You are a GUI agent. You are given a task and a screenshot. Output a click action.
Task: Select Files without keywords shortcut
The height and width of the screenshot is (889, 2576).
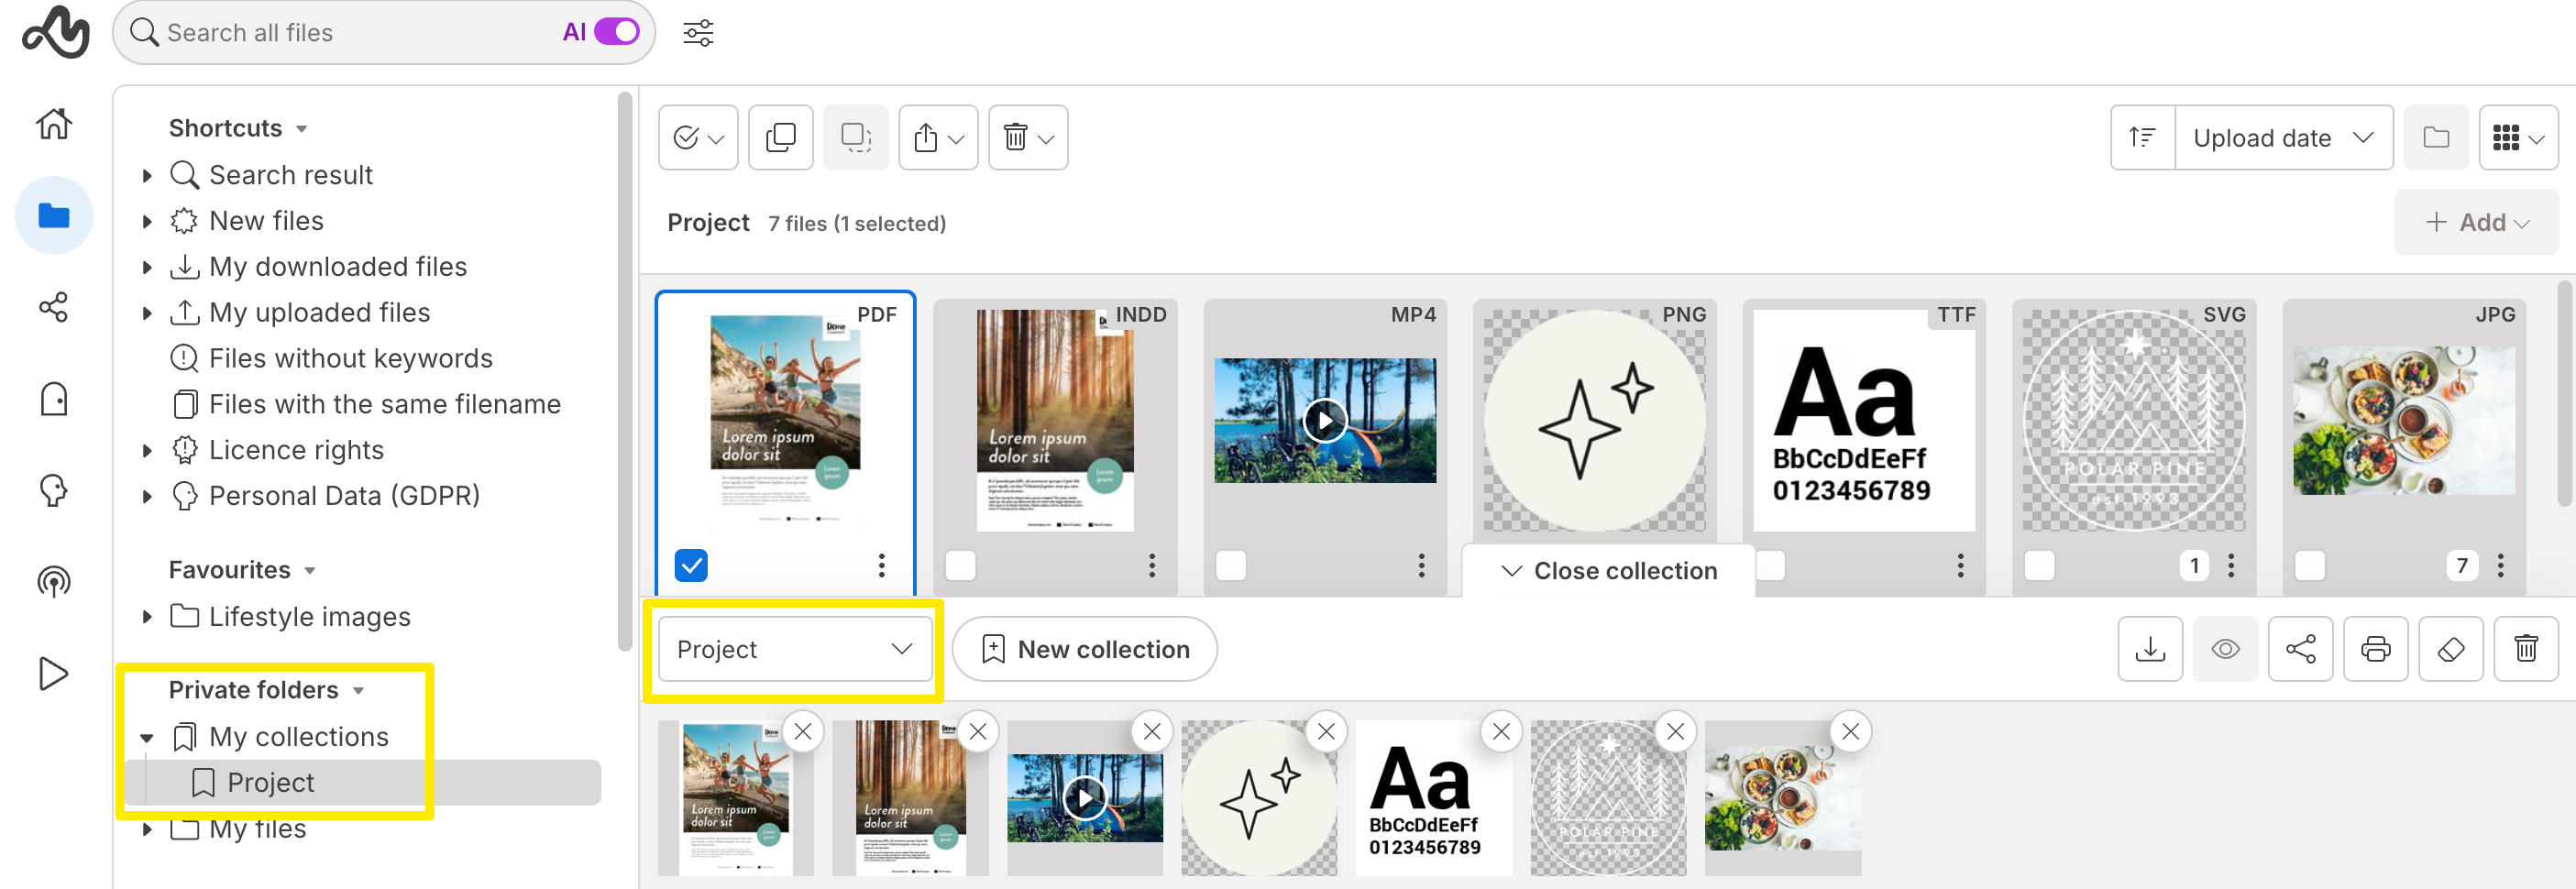point(350,358)
